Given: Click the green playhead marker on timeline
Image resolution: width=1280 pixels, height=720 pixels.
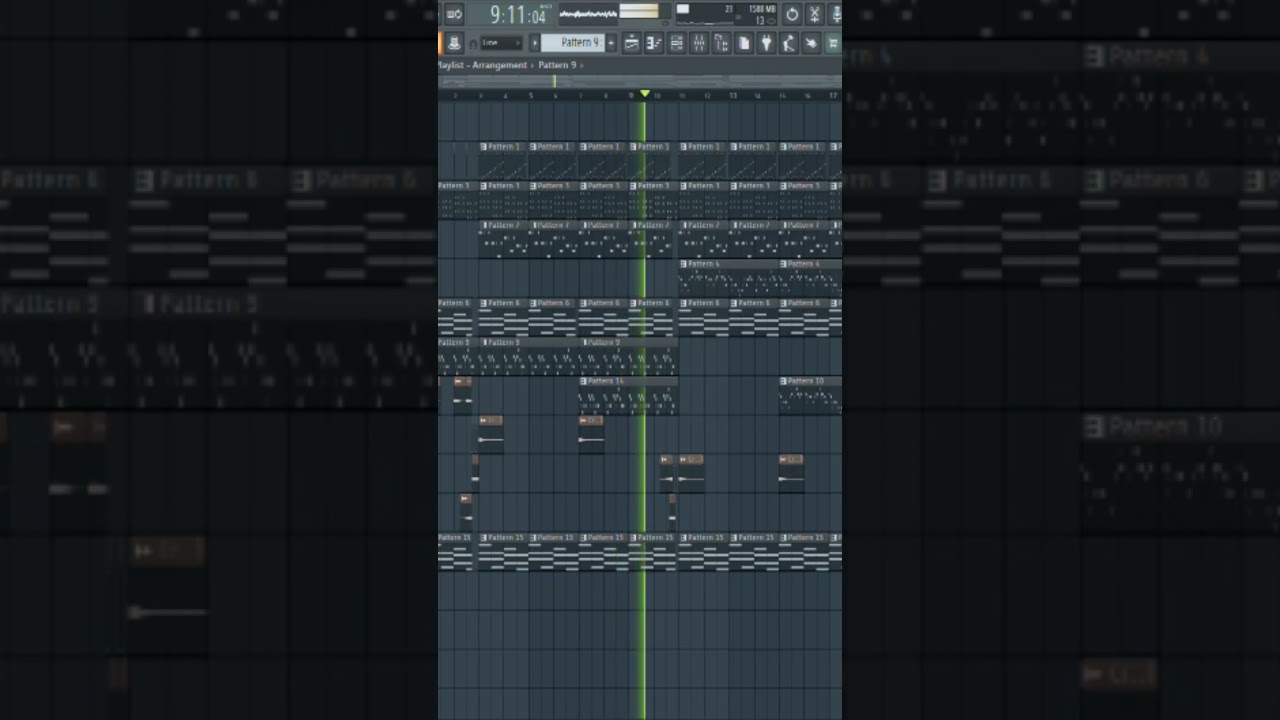Looking at the screenshot, I should pos(645,93).
